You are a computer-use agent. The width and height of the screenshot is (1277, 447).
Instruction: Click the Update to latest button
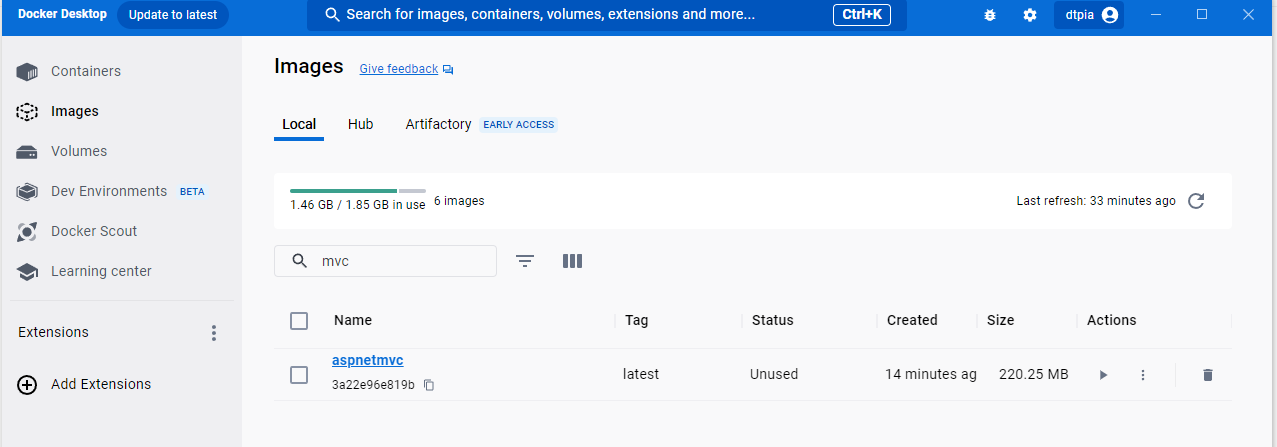[x=173, y=15]
